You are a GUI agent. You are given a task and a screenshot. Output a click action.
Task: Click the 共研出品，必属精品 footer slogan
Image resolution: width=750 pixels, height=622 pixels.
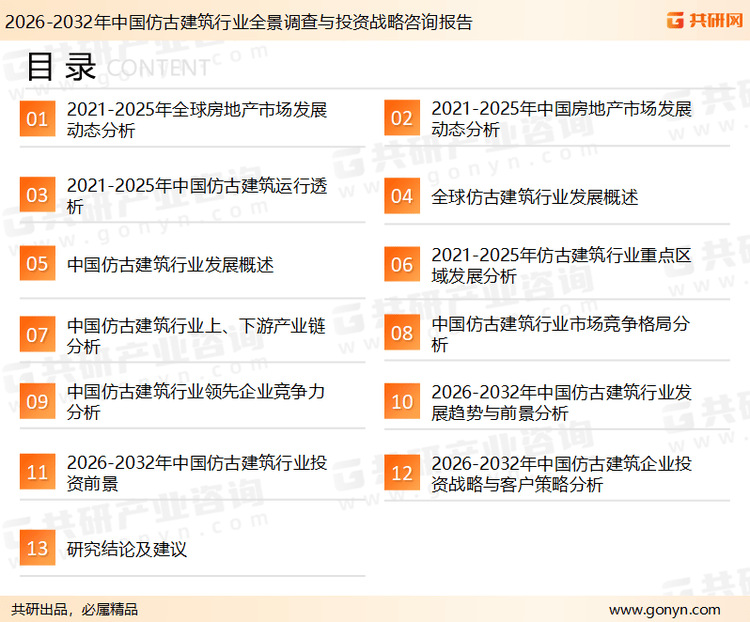tap(75, 609)
